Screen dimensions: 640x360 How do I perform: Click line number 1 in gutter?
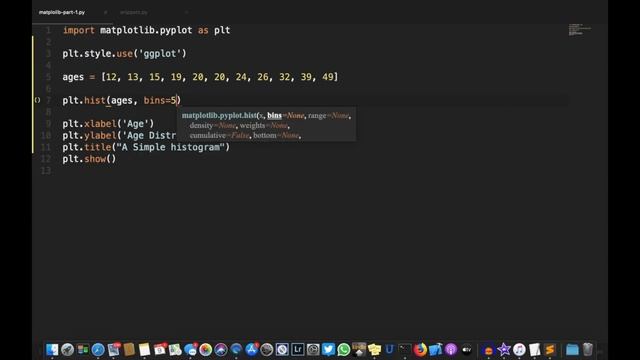49,30
